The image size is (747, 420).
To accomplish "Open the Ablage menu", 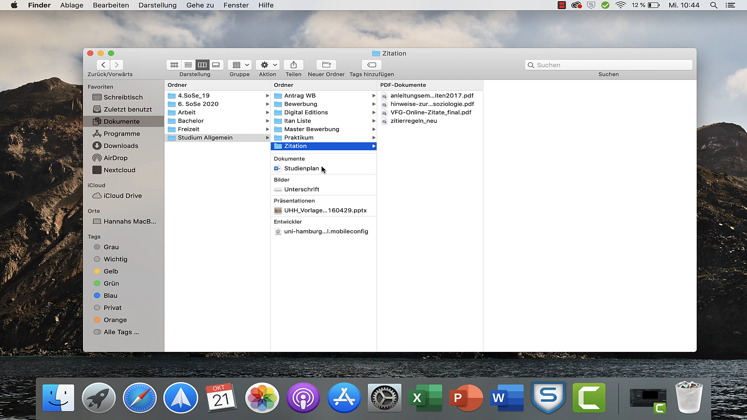I will (x=72, y=5).
